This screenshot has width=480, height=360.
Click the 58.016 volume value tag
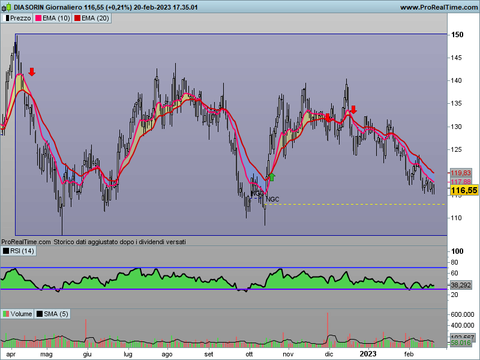(461, 343)
